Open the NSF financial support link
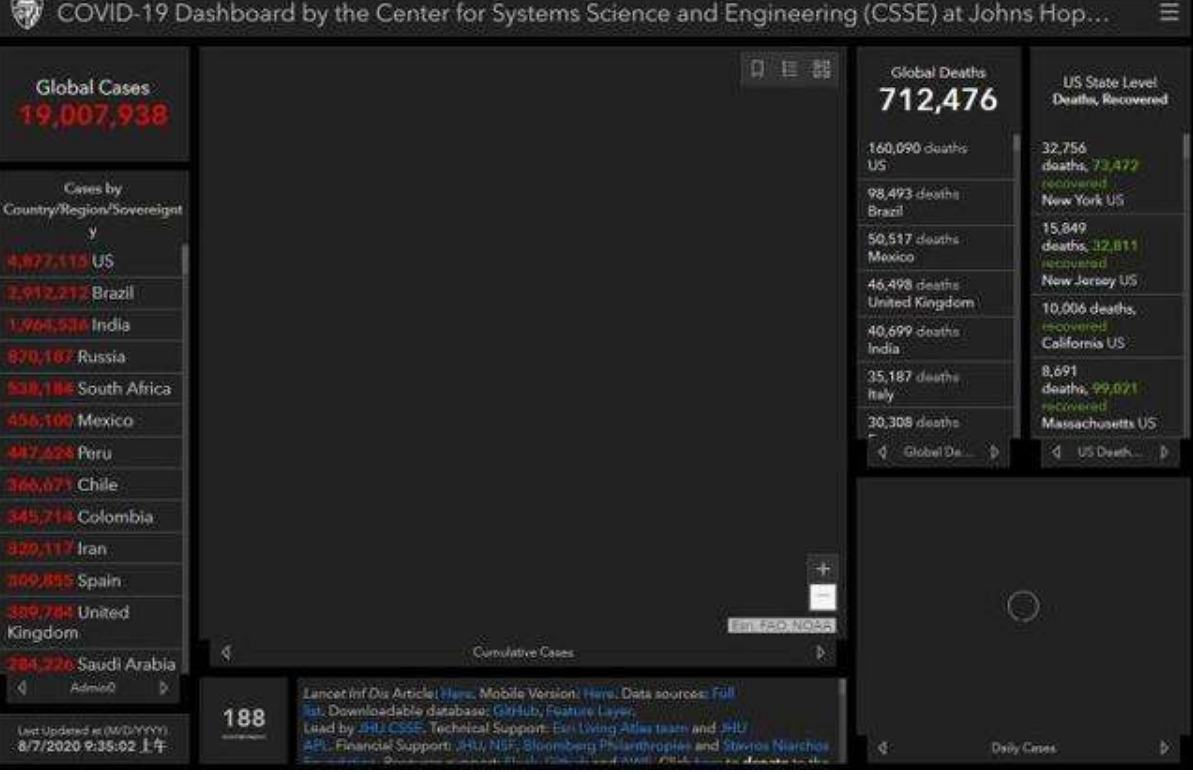 point(501,746)
